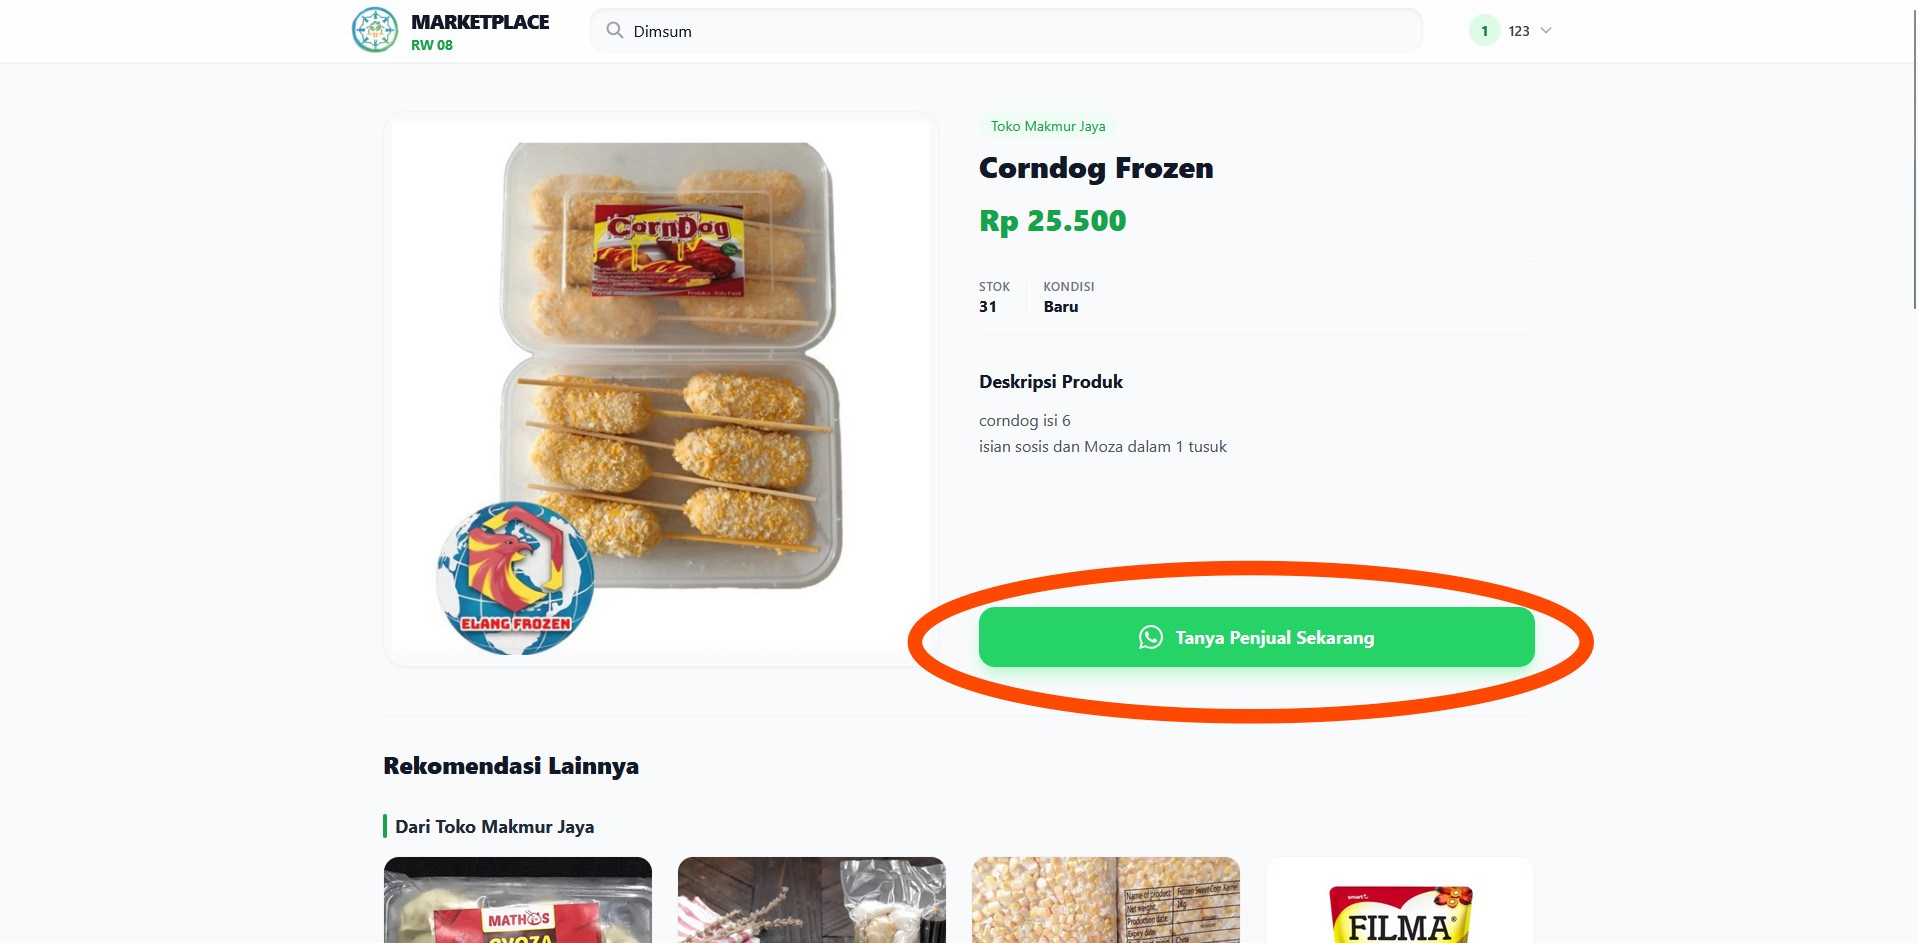The width and height of the screenshot is (1918, 943).
Task: Click the MARKETPLACE header title text
Action: click(480, 22)
